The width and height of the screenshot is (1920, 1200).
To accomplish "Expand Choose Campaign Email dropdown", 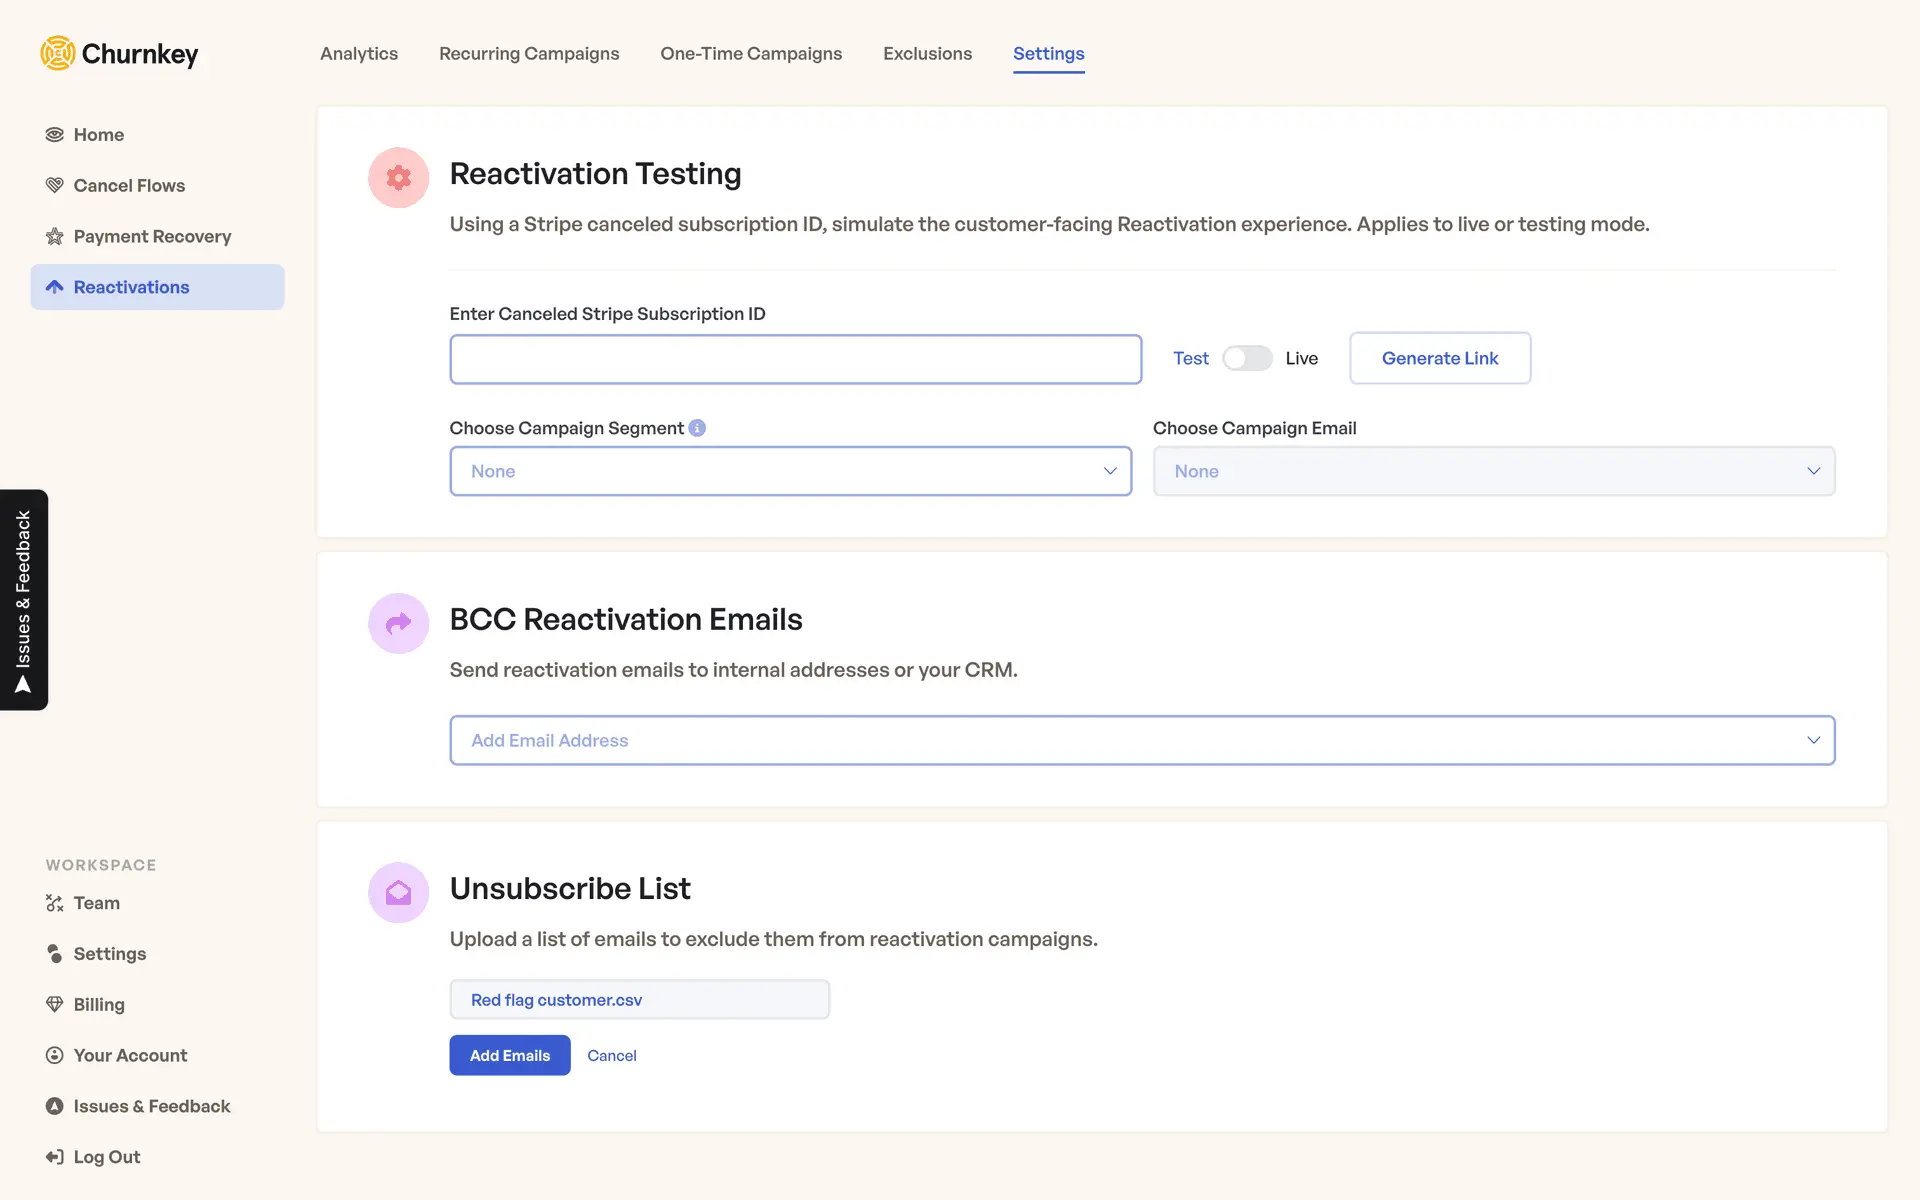I will (1493, 471).
